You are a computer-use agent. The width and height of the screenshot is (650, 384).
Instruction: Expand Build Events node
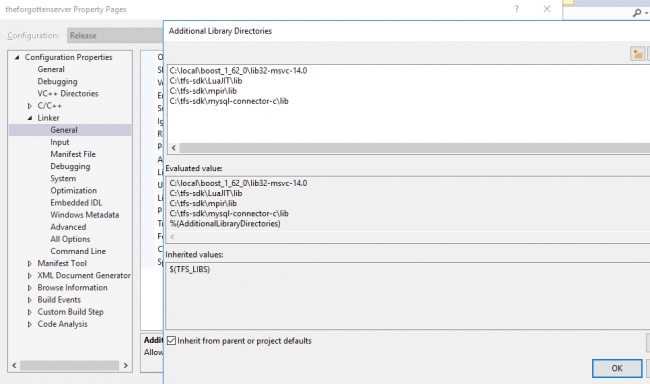pos(30,299)
